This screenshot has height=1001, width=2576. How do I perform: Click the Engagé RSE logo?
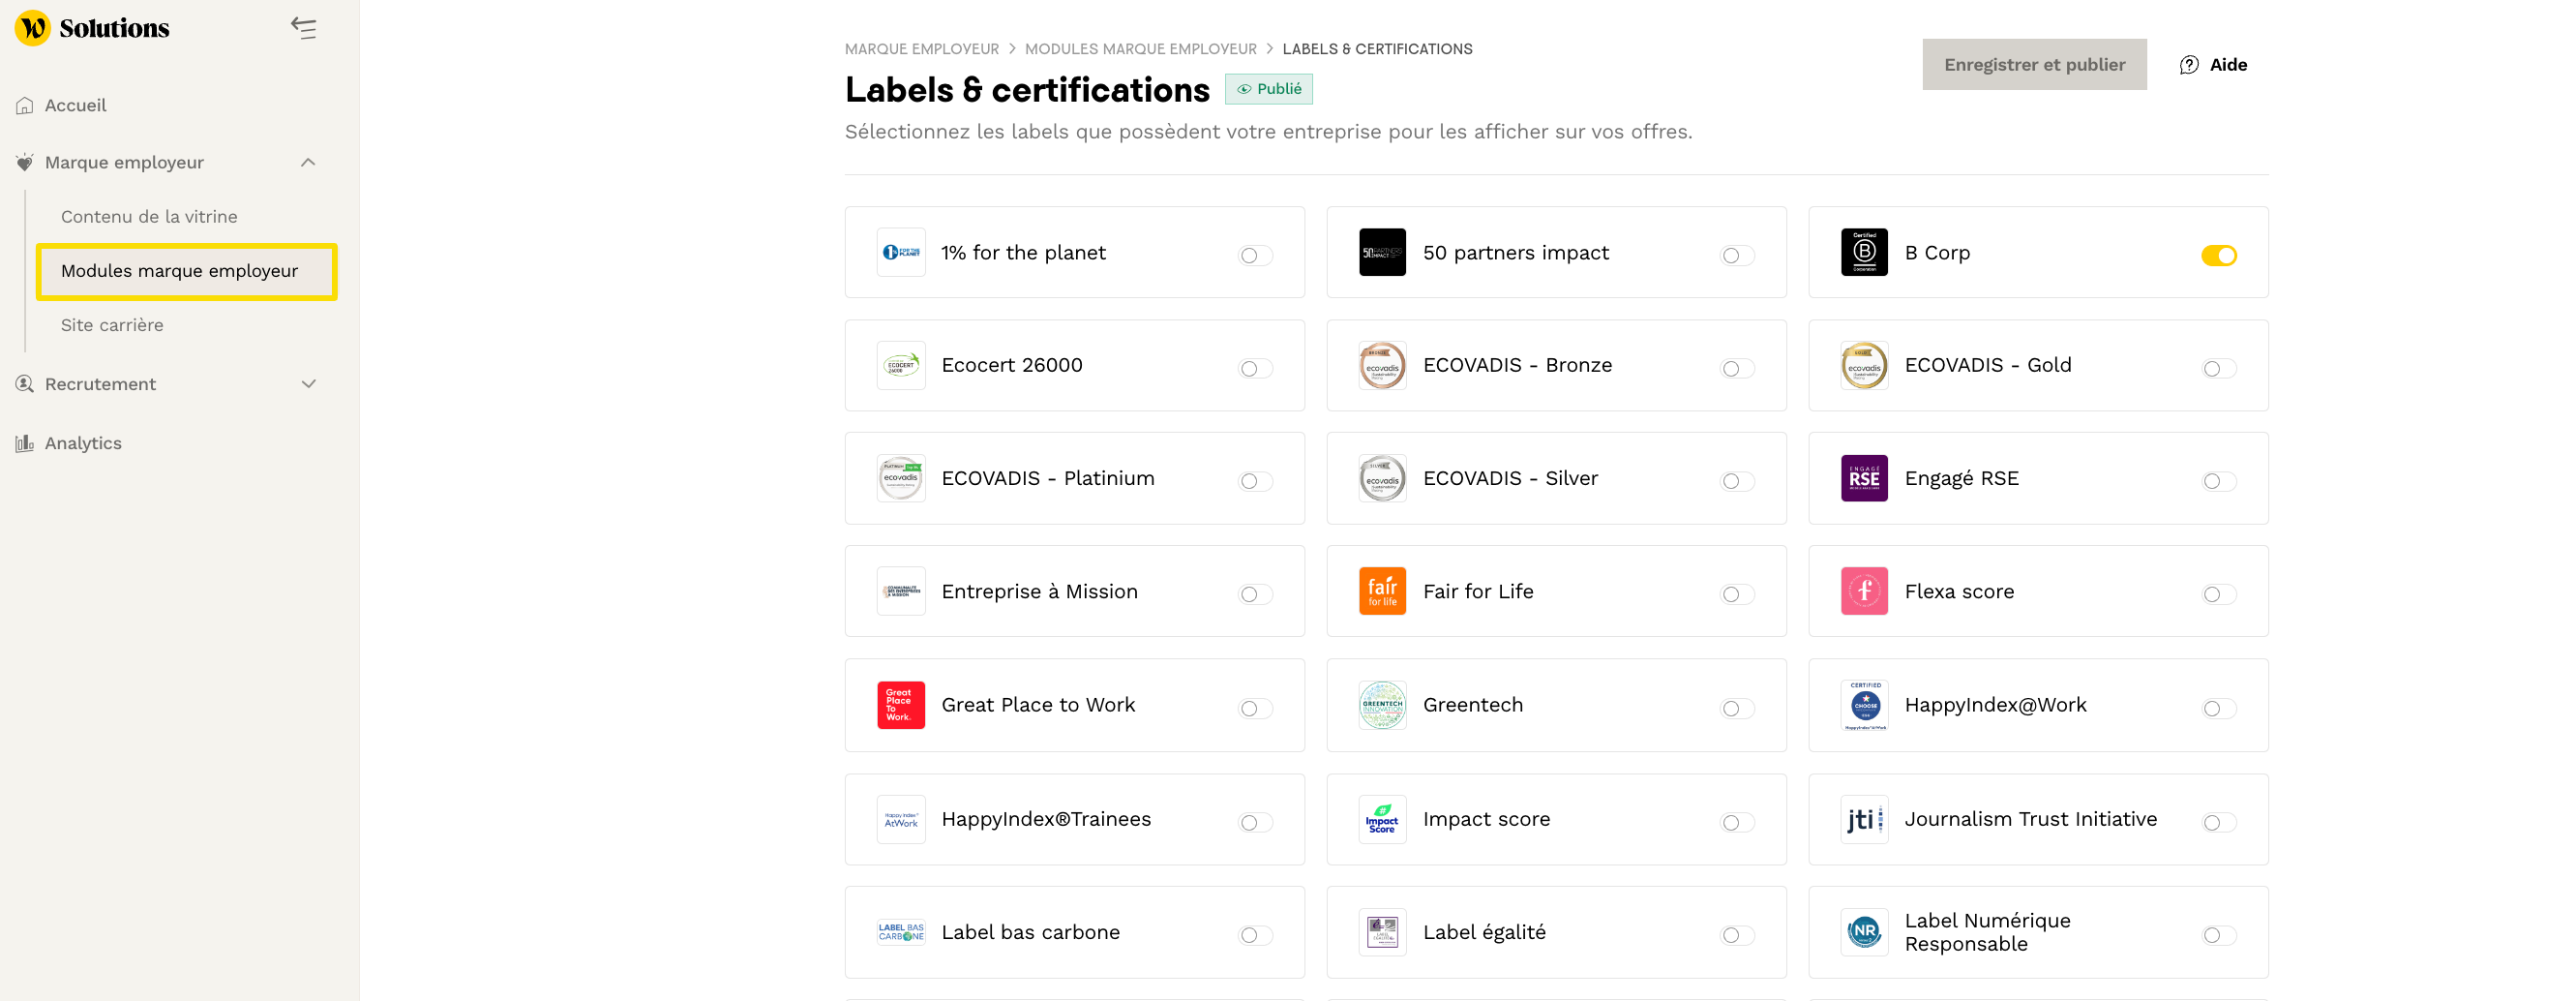pos(1863,478)
